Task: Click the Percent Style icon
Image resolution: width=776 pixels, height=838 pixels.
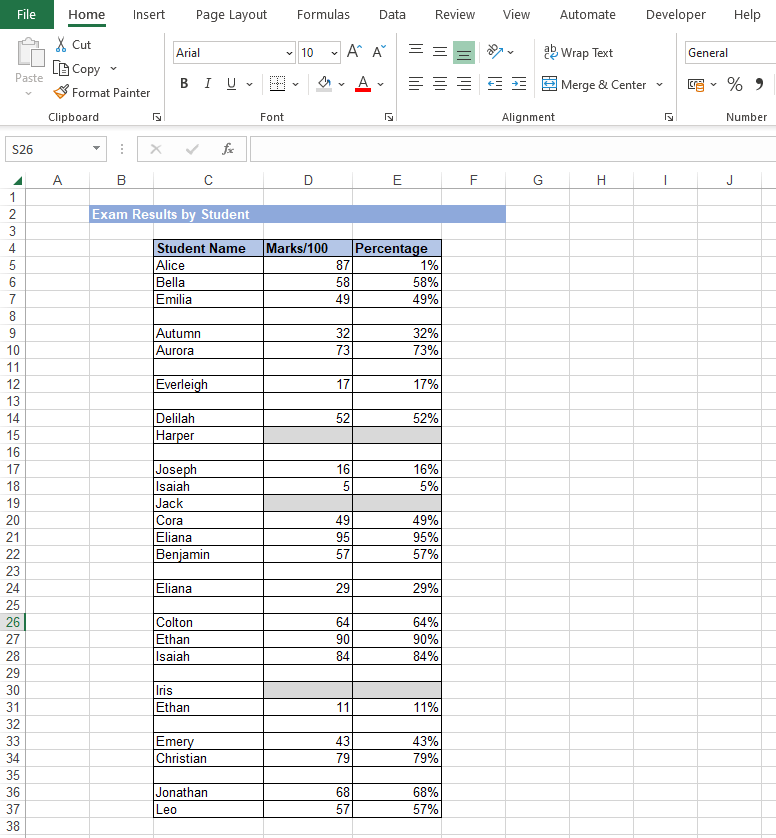Action: point(735,84)
